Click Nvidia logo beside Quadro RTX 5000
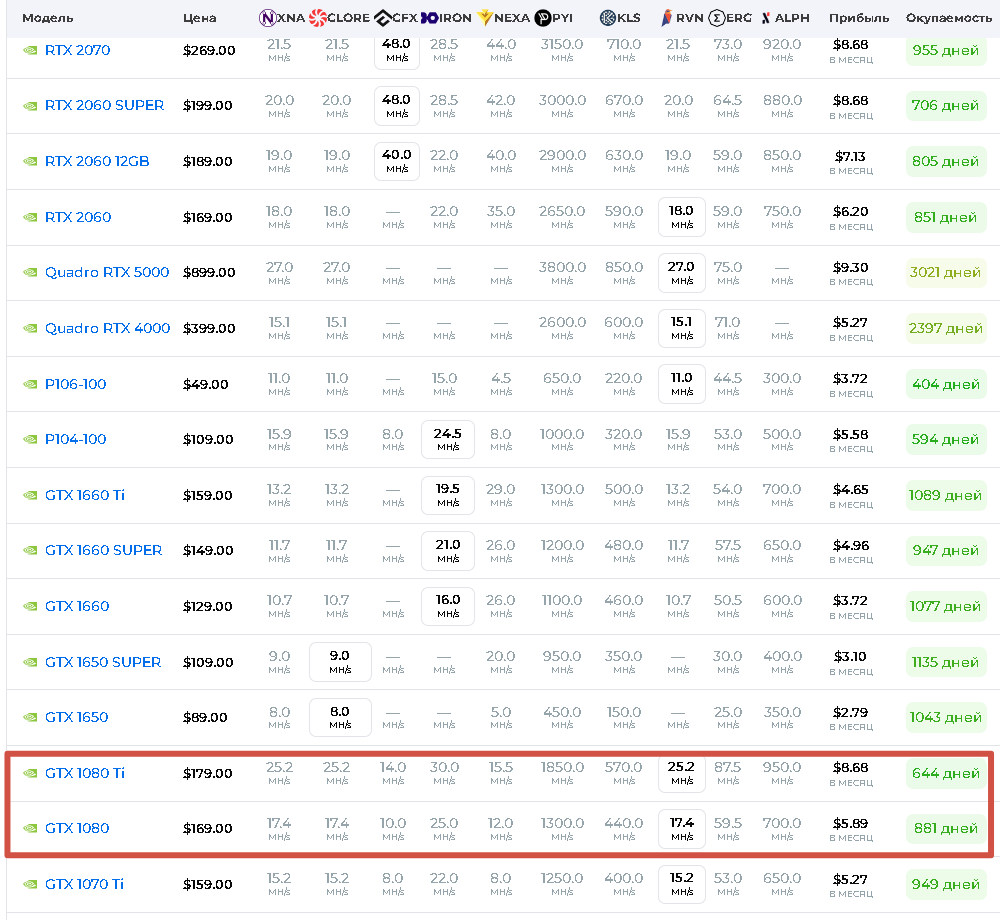The width and height of the screenshot is (1000, 920). point(30,273)
